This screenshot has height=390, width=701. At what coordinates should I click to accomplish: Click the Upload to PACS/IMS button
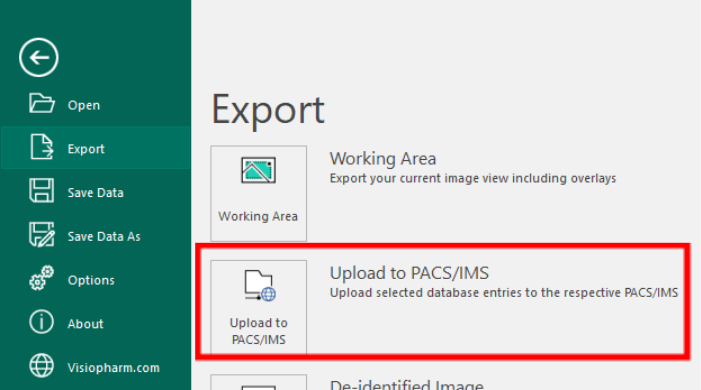259,308
